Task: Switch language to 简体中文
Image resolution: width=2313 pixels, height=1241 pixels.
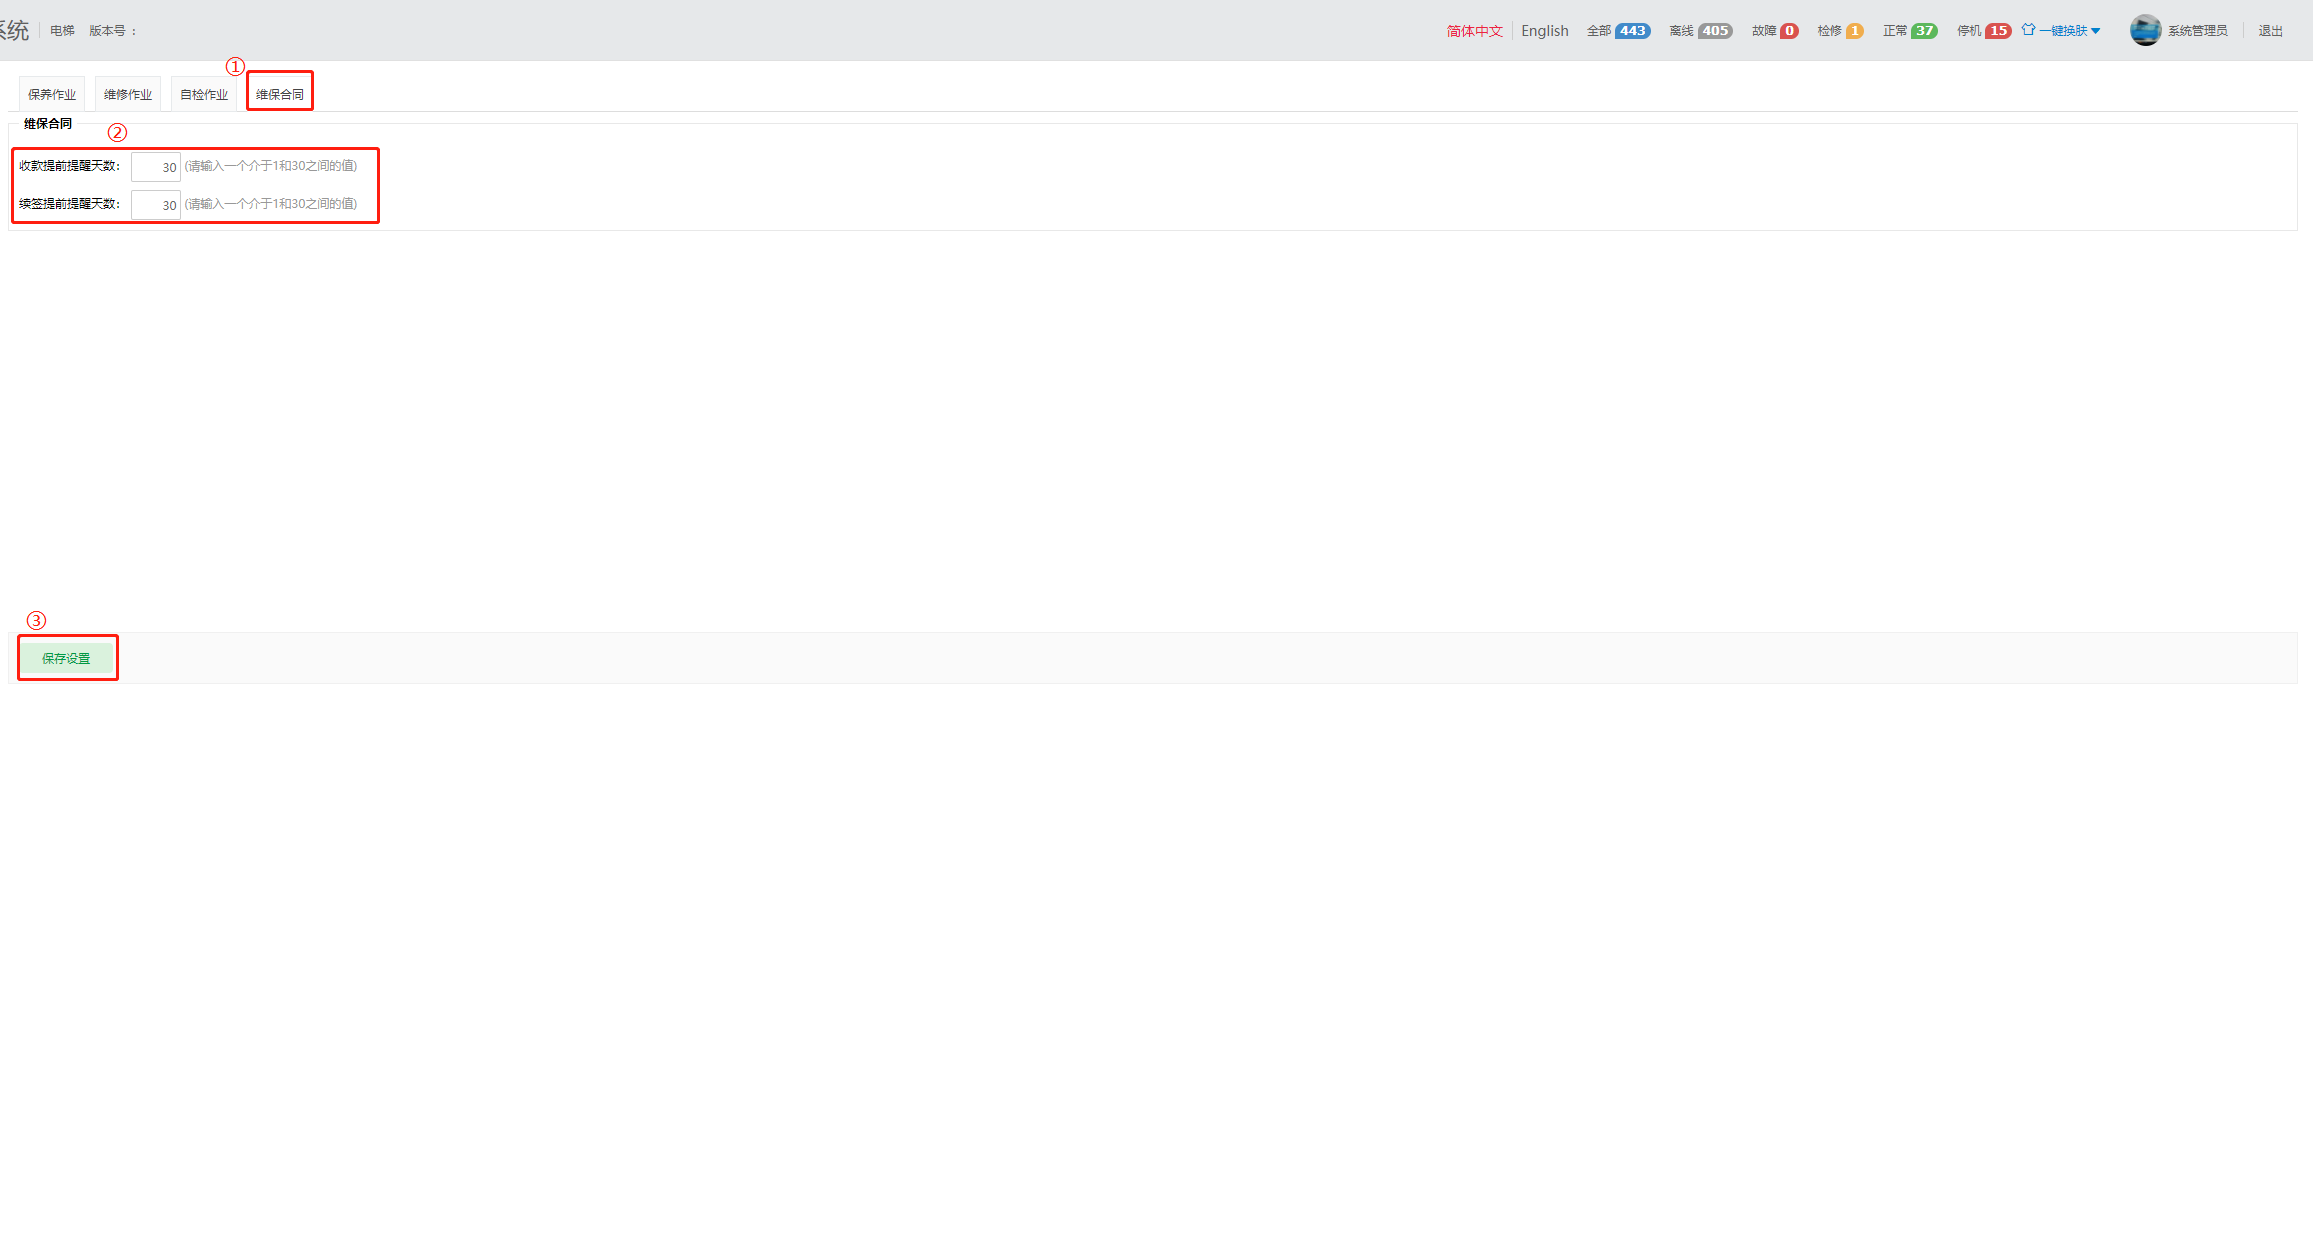Action: click(x=1474, y=31)
